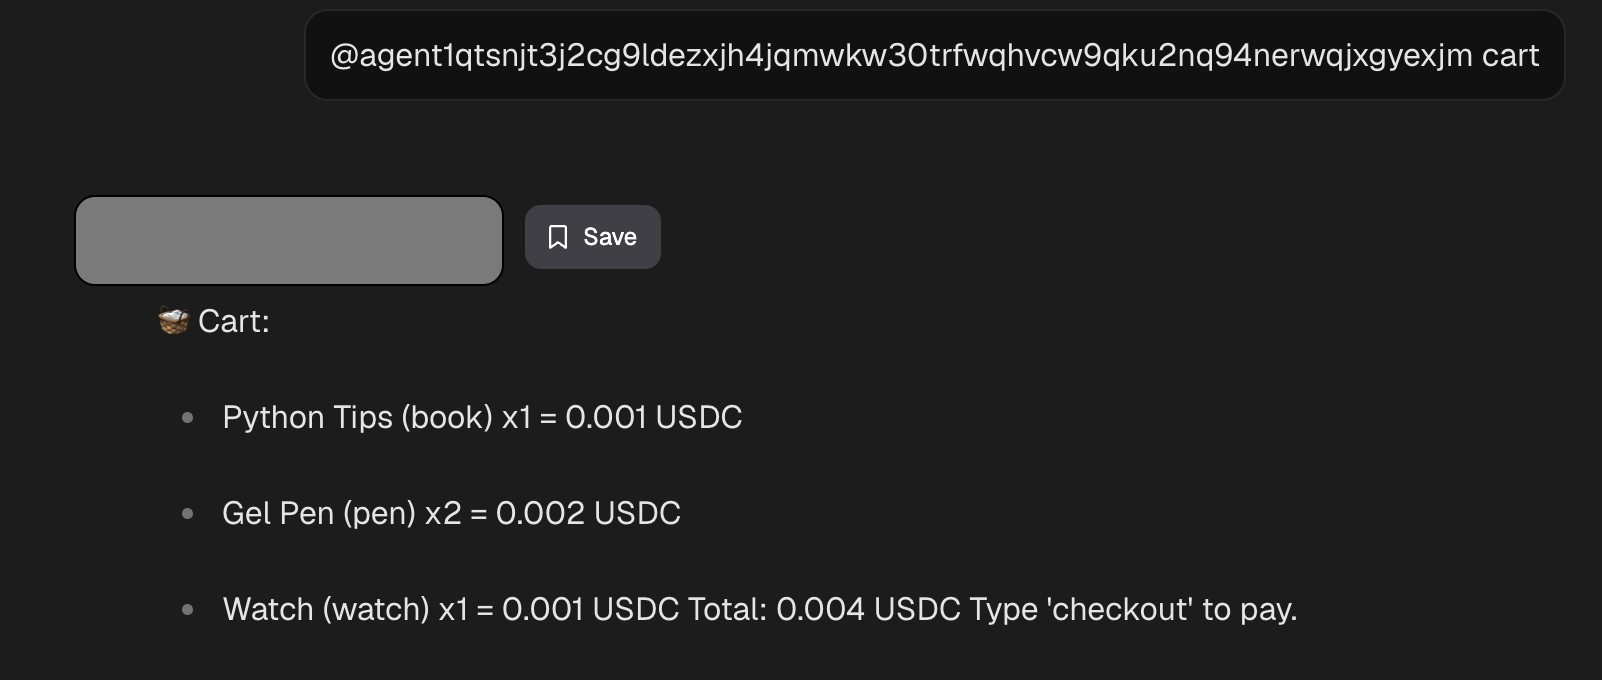Click the bookmark icon inside the Save button
Viewport: 1602px width, 680px height.
pos(559,237)
